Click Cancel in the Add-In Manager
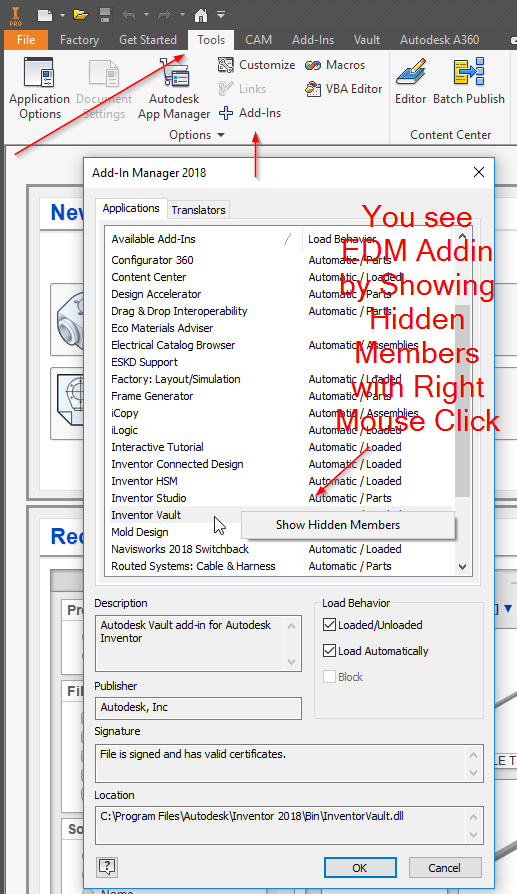The width and height of the screenshot is (517, 894). (444, 868)
